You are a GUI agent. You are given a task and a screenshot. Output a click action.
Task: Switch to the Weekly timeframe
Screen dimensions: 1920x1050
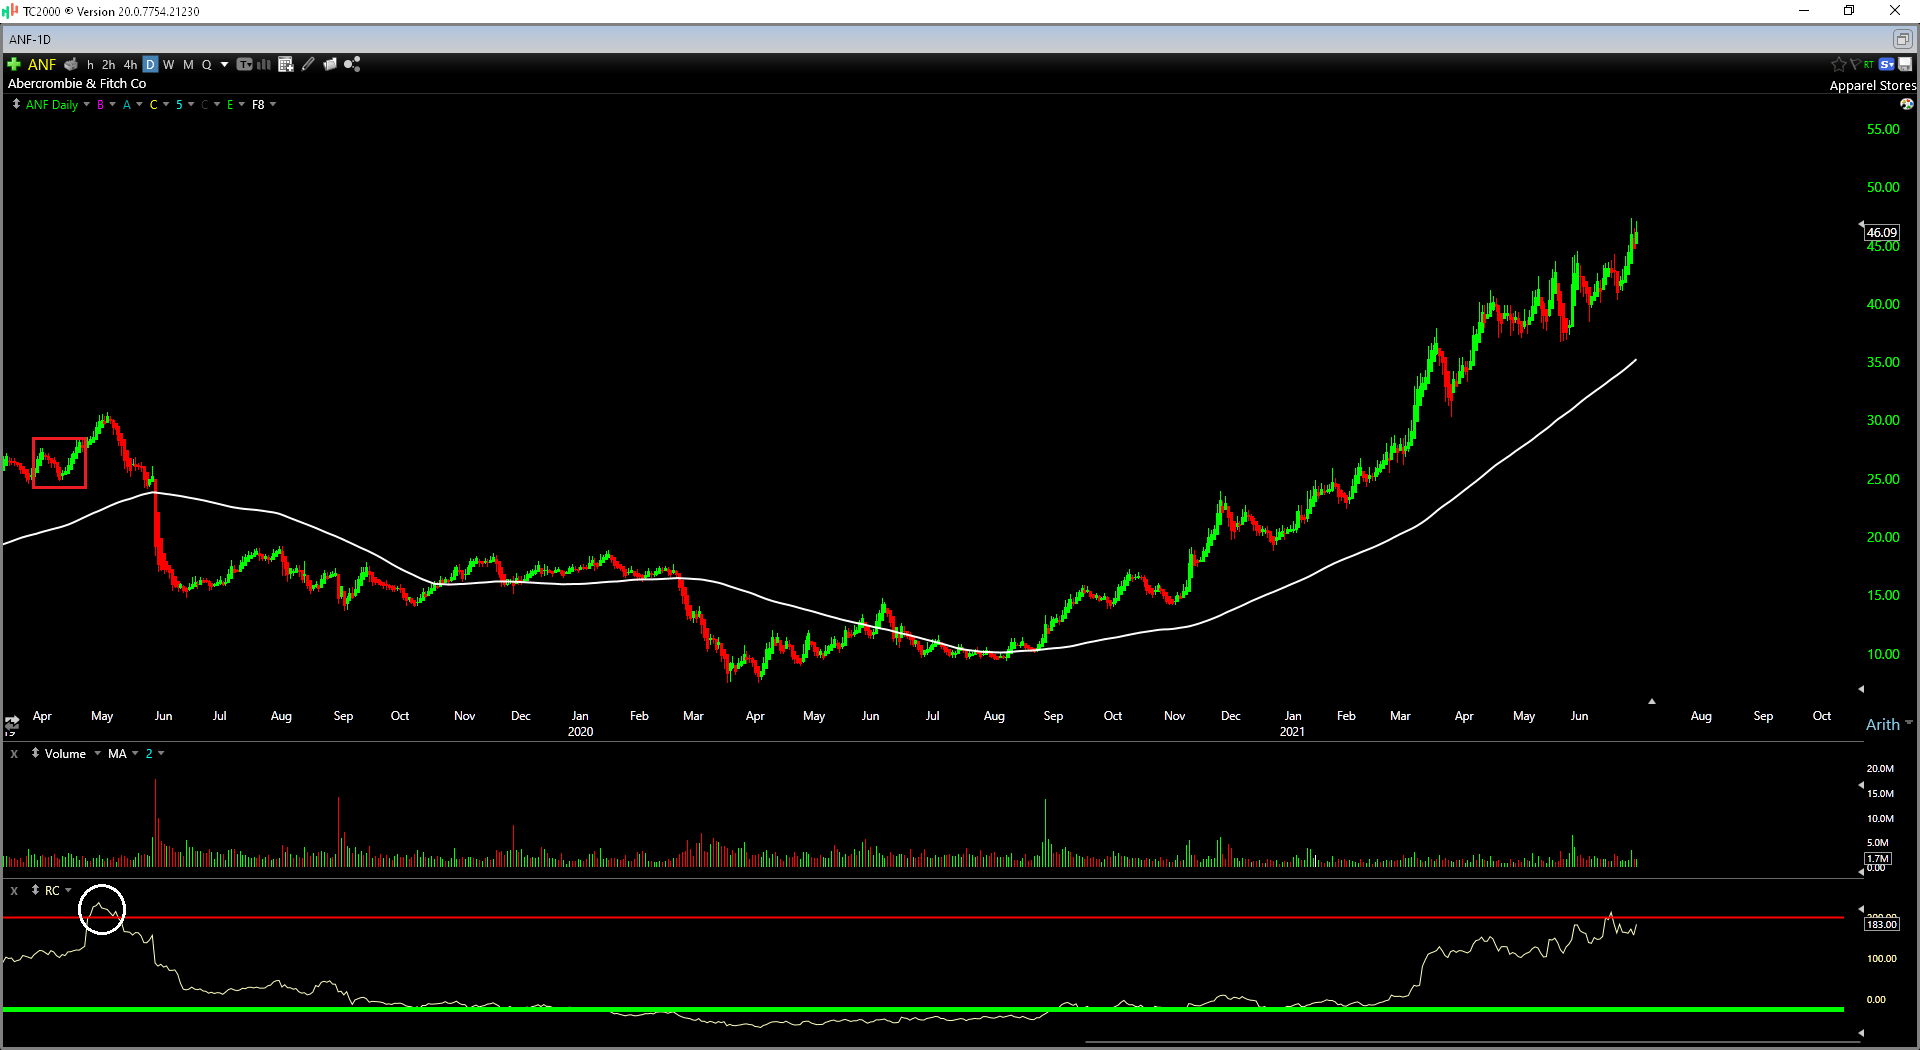[x=168, y=64]
